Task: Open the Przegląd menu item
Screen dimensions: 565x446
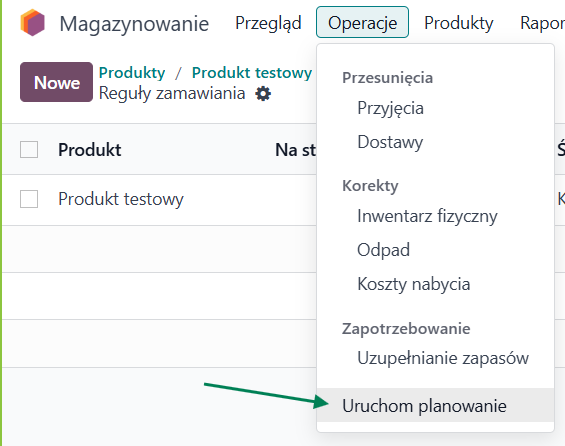Action: [268, 23]
